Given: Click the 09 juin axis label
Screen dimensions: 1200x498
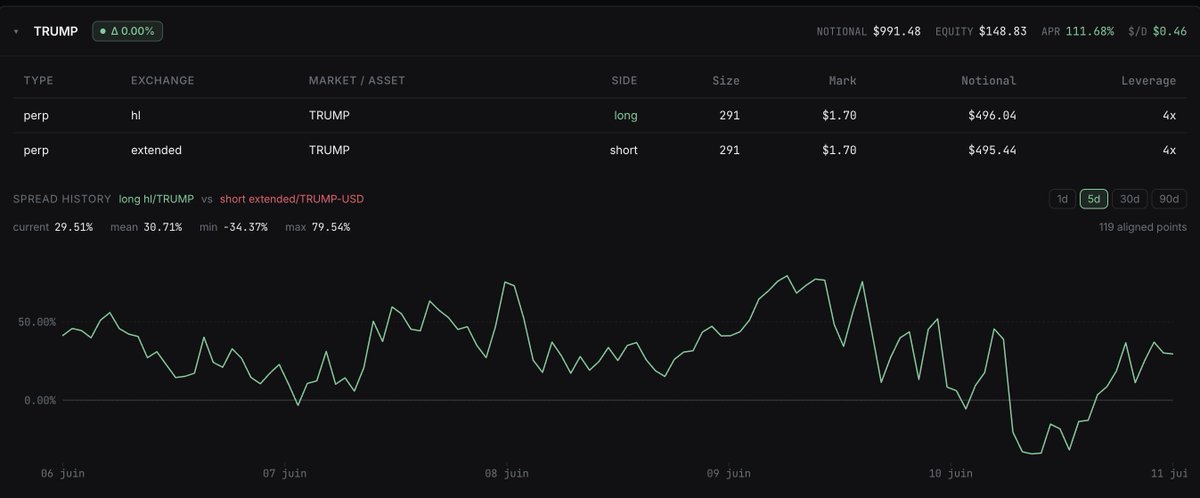Looking at the screenshot, I should coord(728,473).
